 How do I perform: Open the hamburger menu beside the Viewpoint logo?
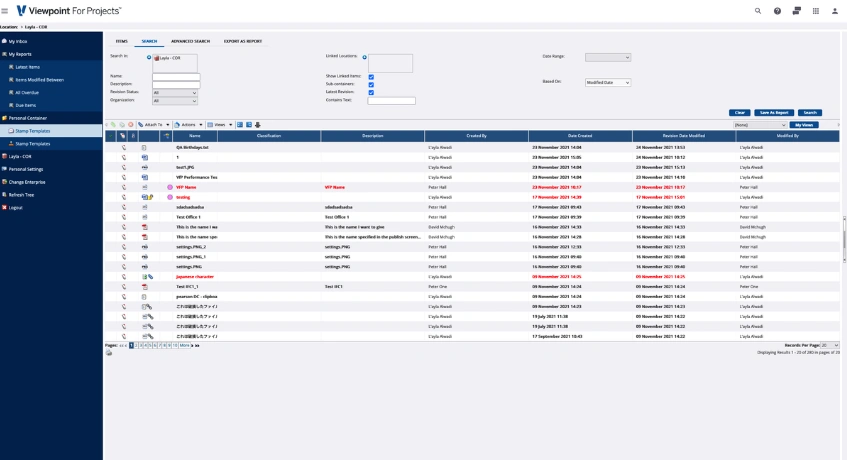tap(6, 10)
